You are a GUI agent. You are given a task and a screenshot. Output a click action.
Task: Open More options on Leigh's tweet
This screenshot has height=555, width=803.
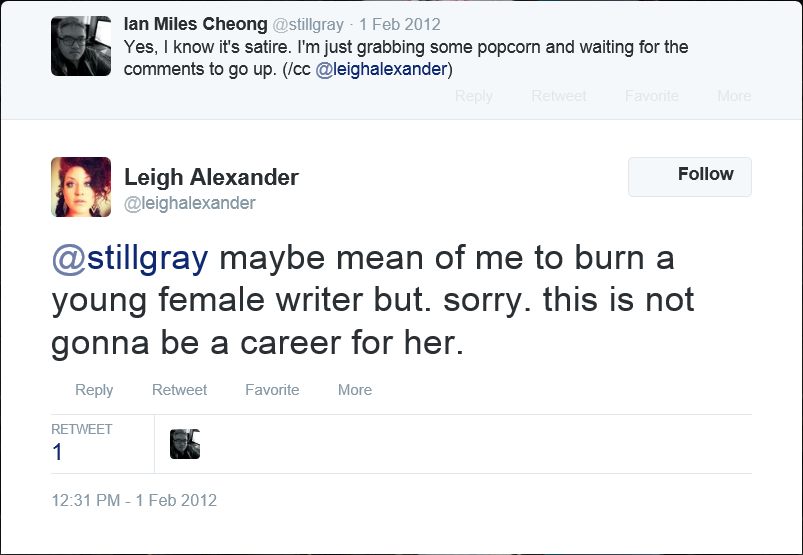pos(355,390)
